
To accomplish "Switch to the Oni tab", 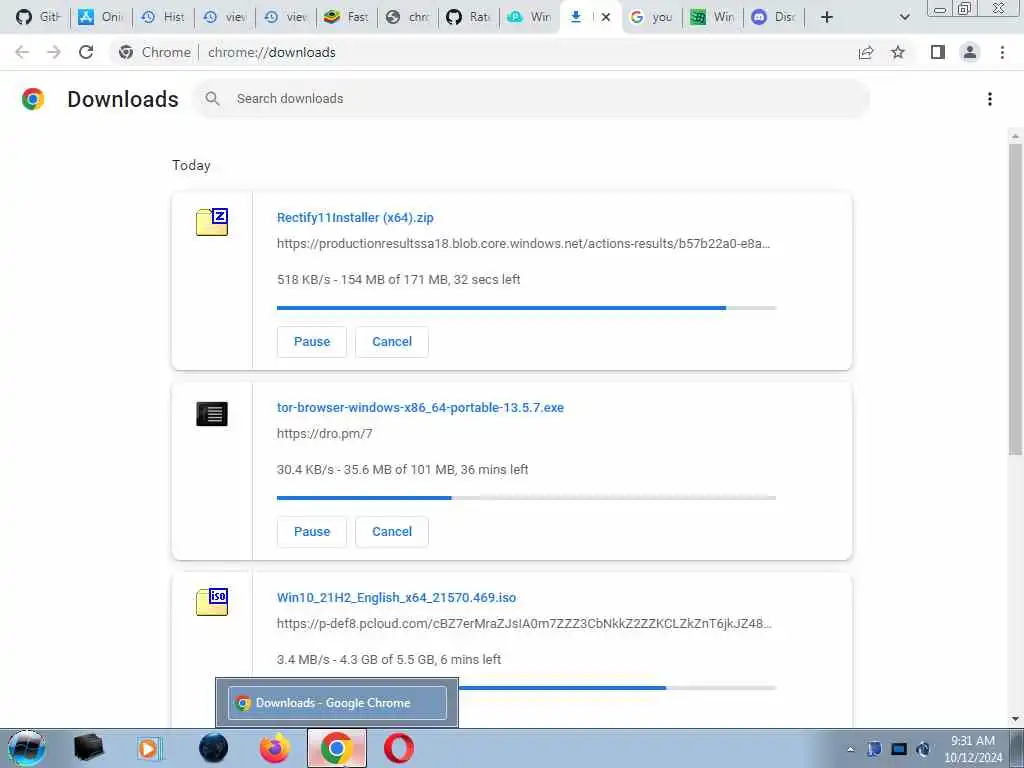I will [x=100, y=17].
